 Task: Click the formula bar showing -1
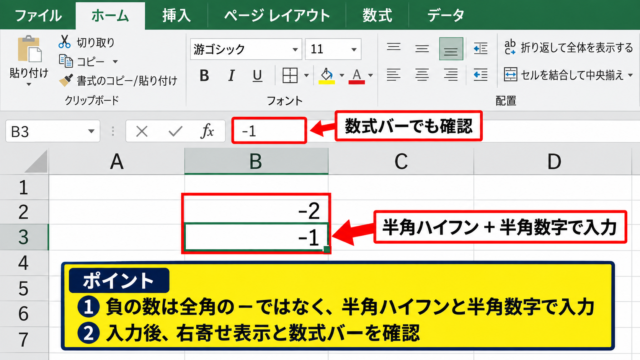pyautogui.click(x=269, y=131)
